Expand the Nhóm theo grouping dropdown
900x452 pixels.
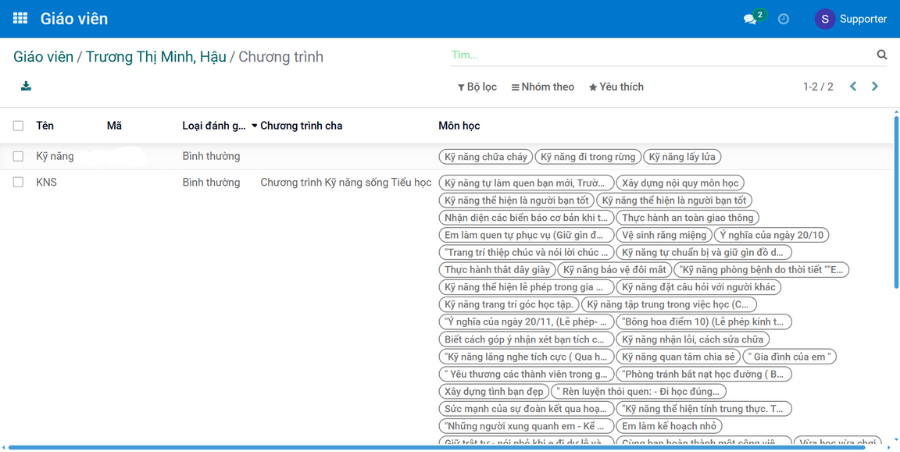tap(543, 87)
